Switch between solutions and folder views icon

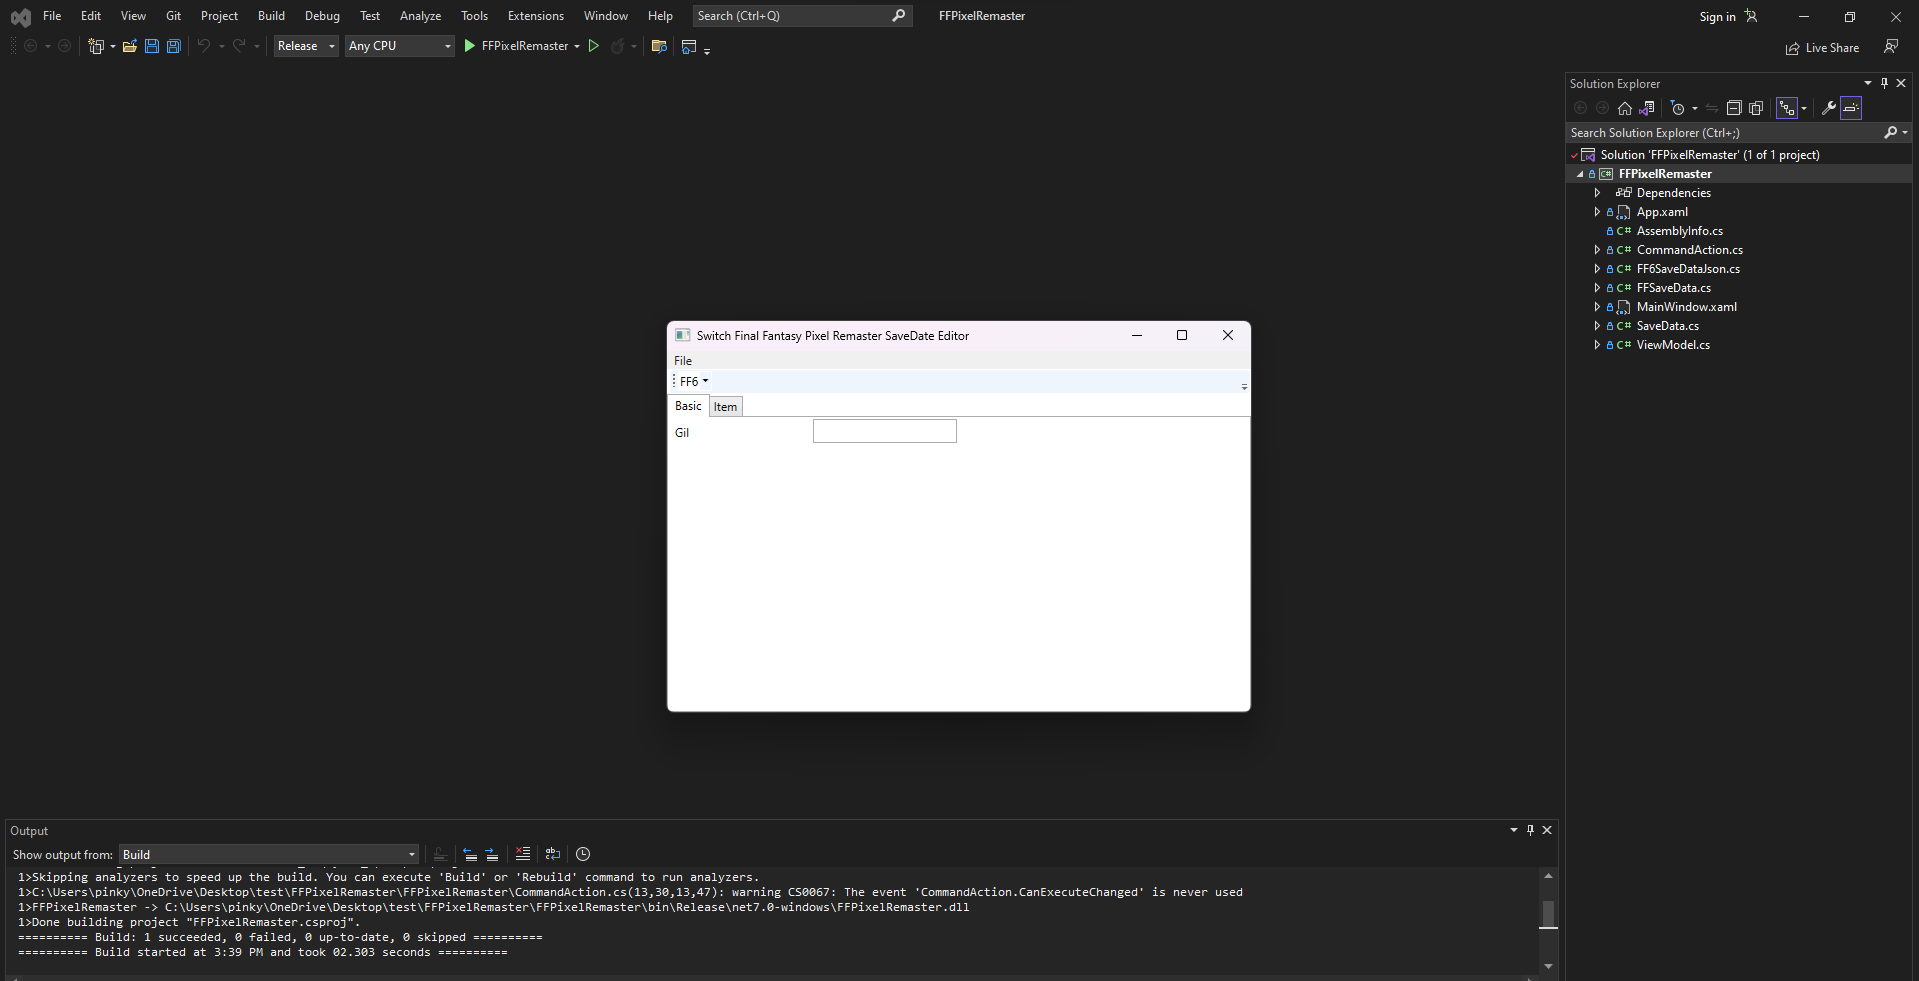(1647, 108)
